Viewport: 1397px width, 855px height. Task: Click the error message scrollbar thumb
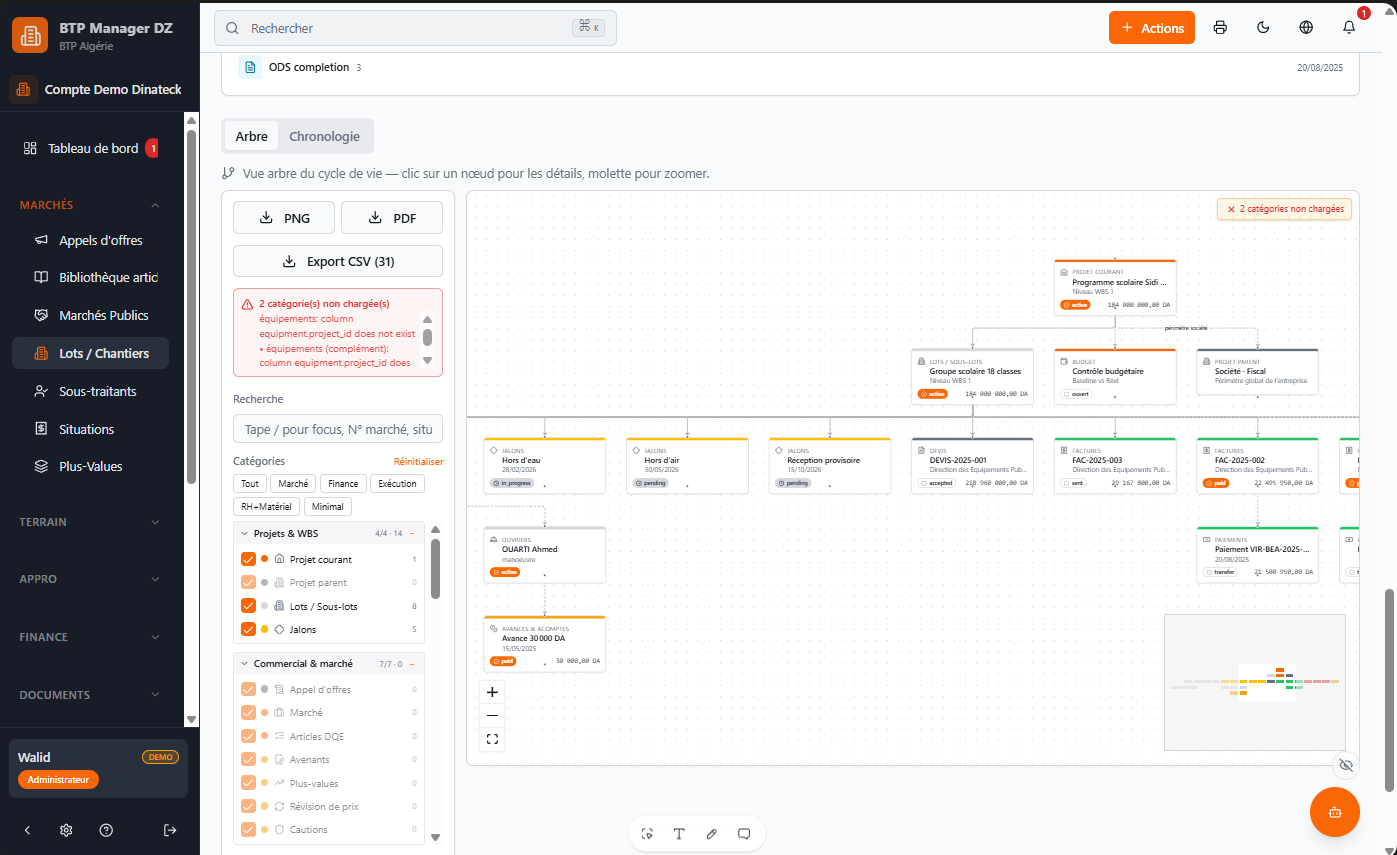427,337
